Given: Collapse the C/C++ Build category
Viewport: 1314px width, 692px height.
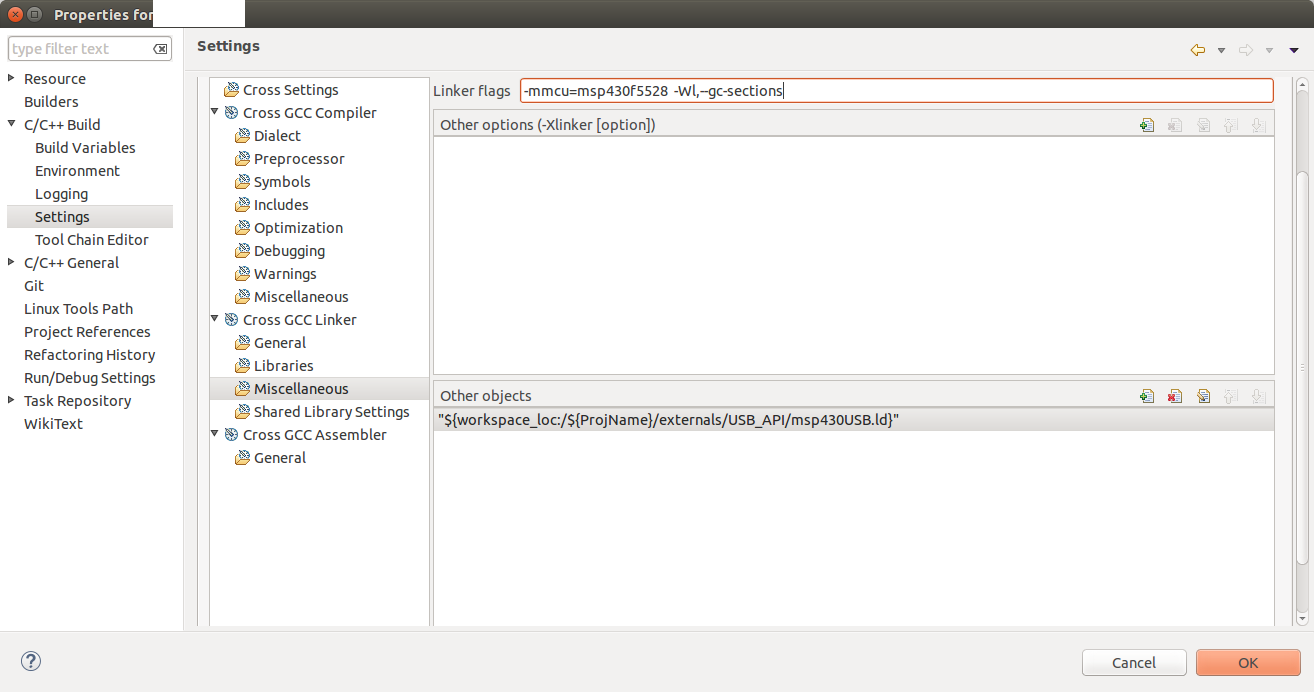Looking at the screenshot, I should [12, 124].
